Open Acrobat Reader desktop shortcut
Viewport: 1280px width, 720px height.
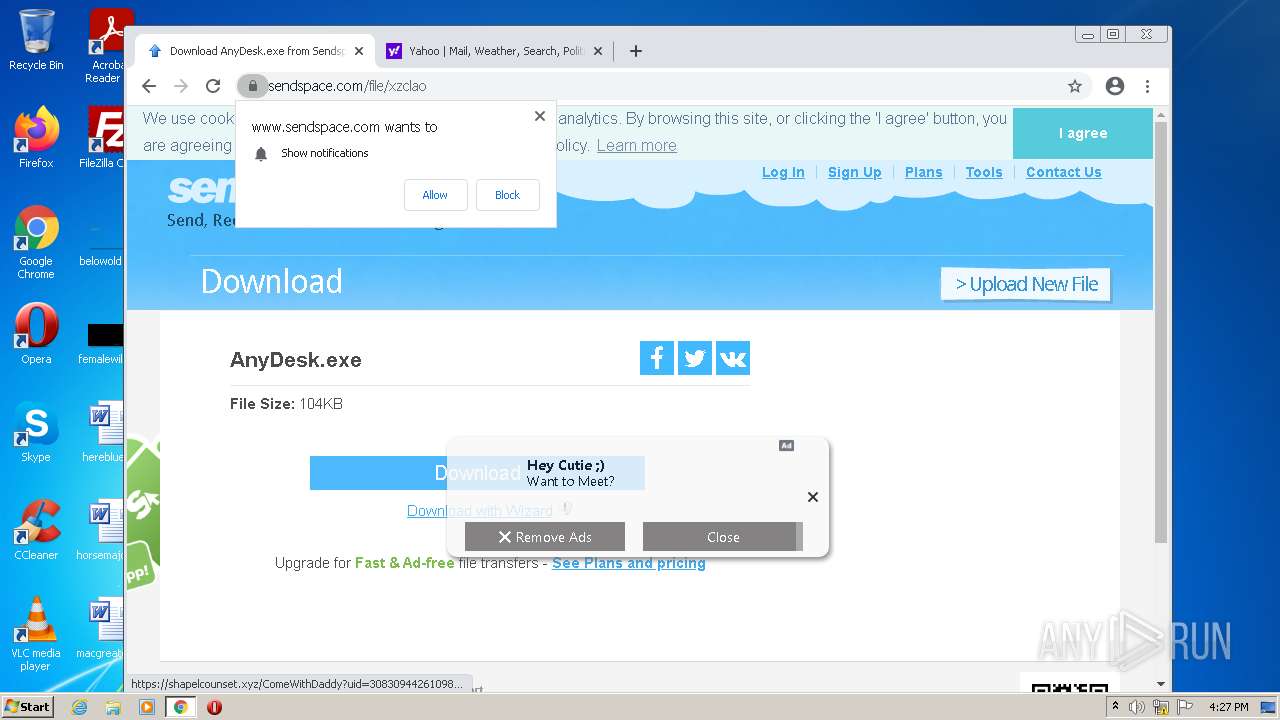point(106,46)
